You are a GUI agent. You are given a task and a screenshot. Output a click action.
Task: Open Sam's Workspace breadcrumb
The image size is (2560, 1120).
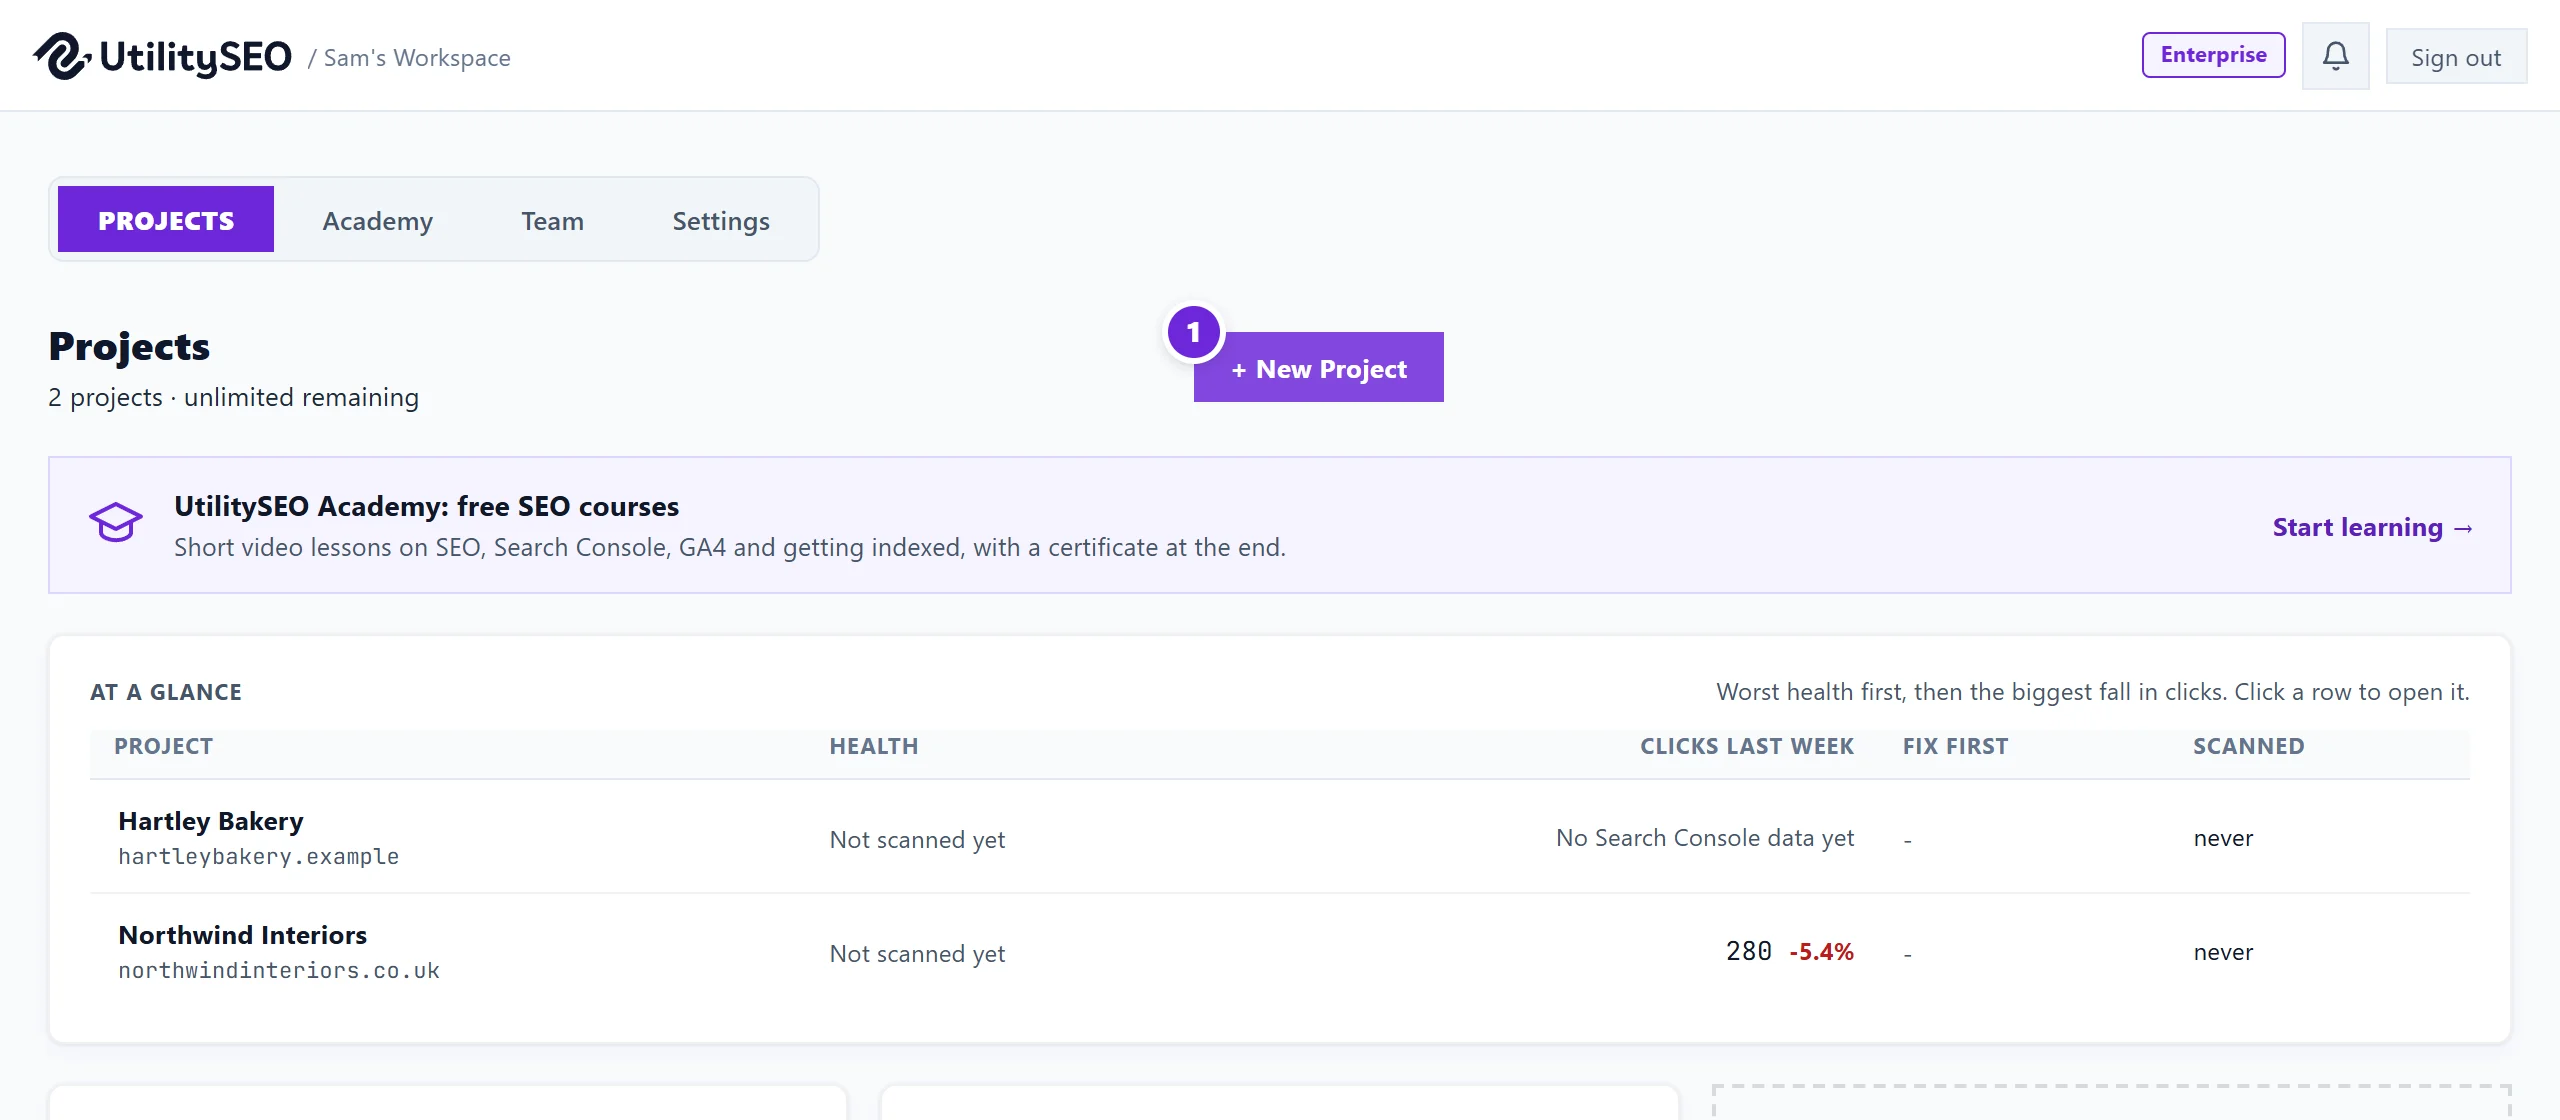click(x=417, y=58)
